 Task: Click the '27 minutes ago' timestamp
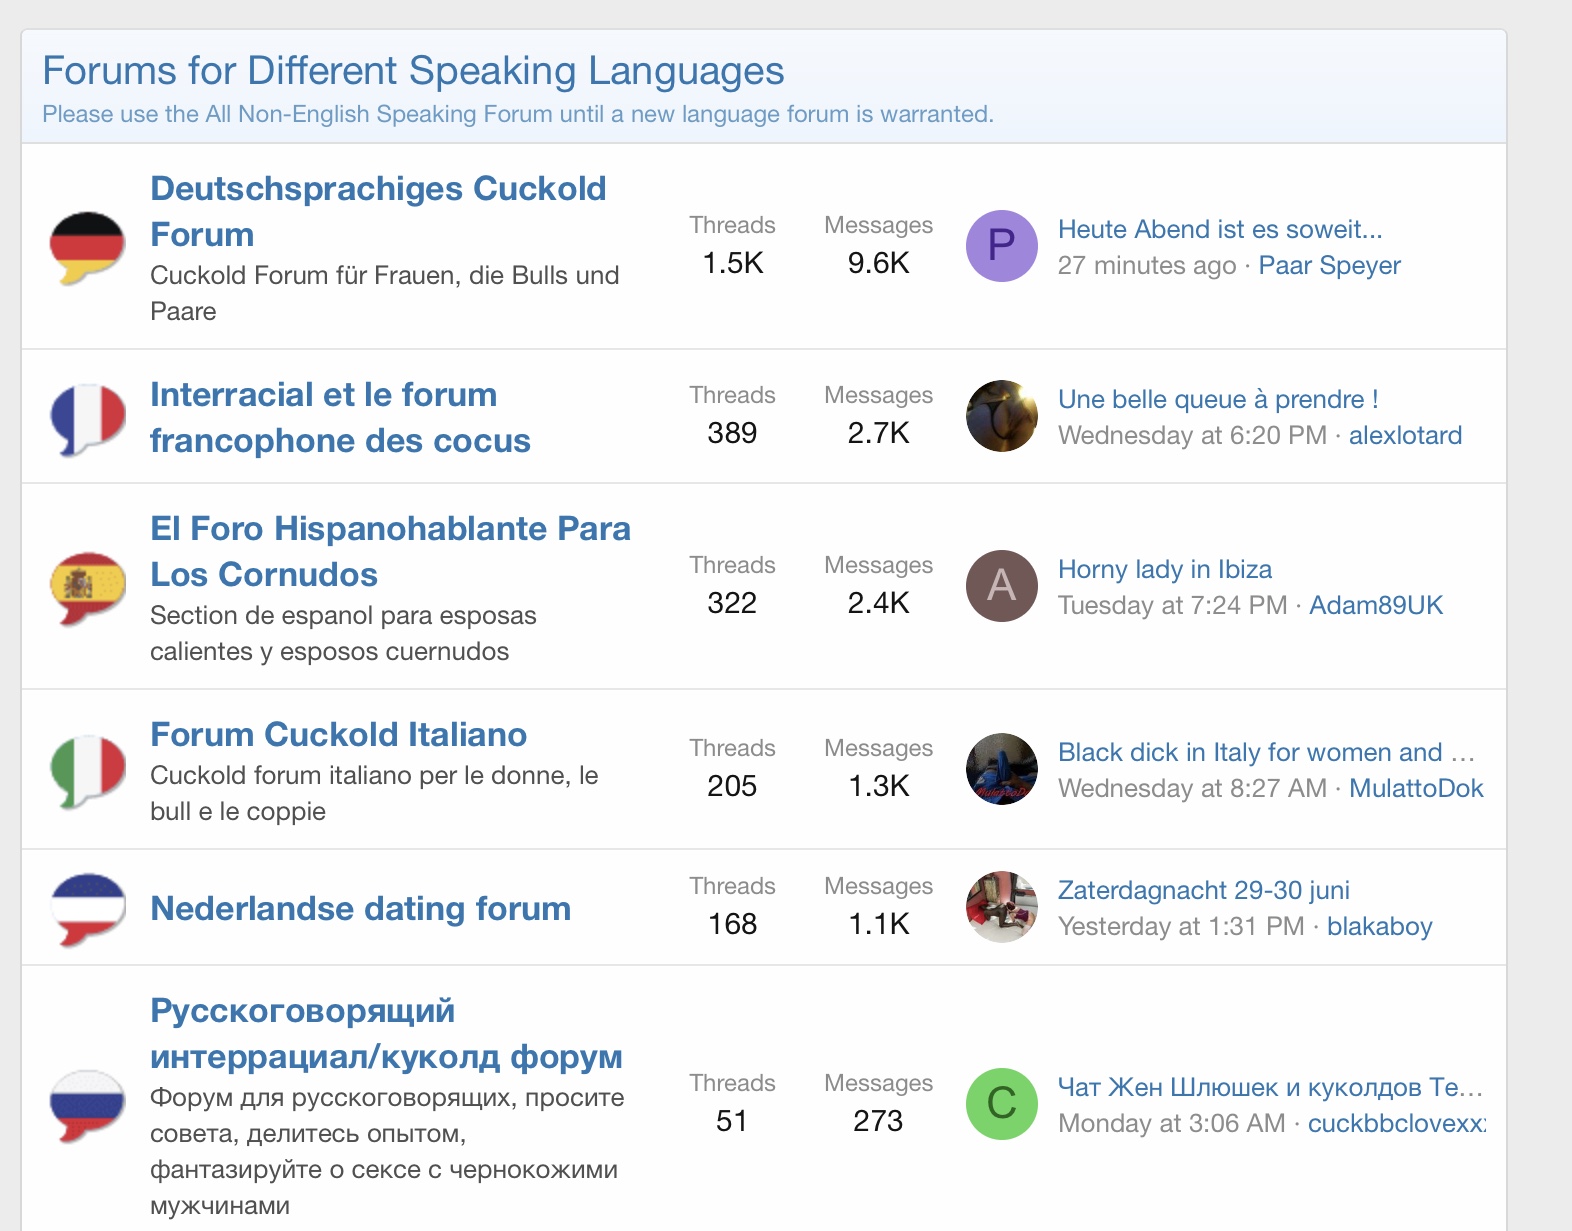(x=1147, y=265)
